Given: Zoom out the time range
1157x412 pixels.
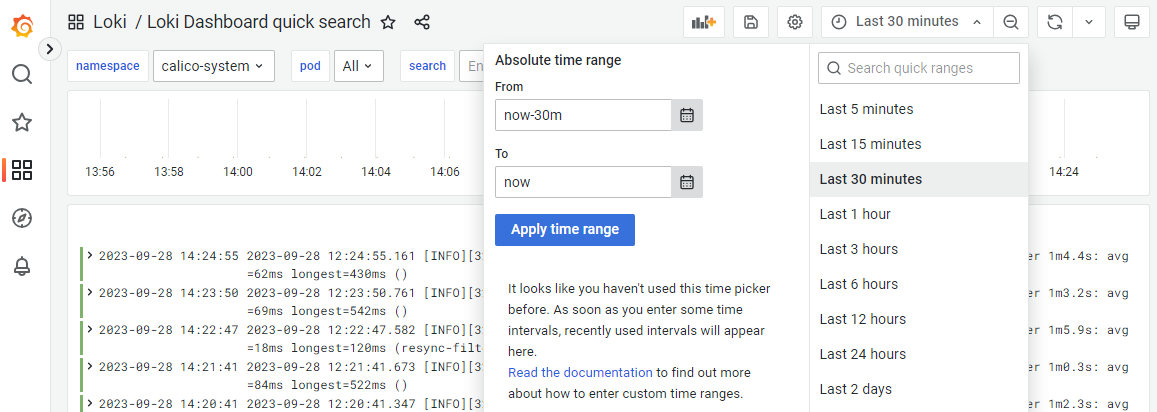Looking at the screenshot, I should pos(1011,22).
